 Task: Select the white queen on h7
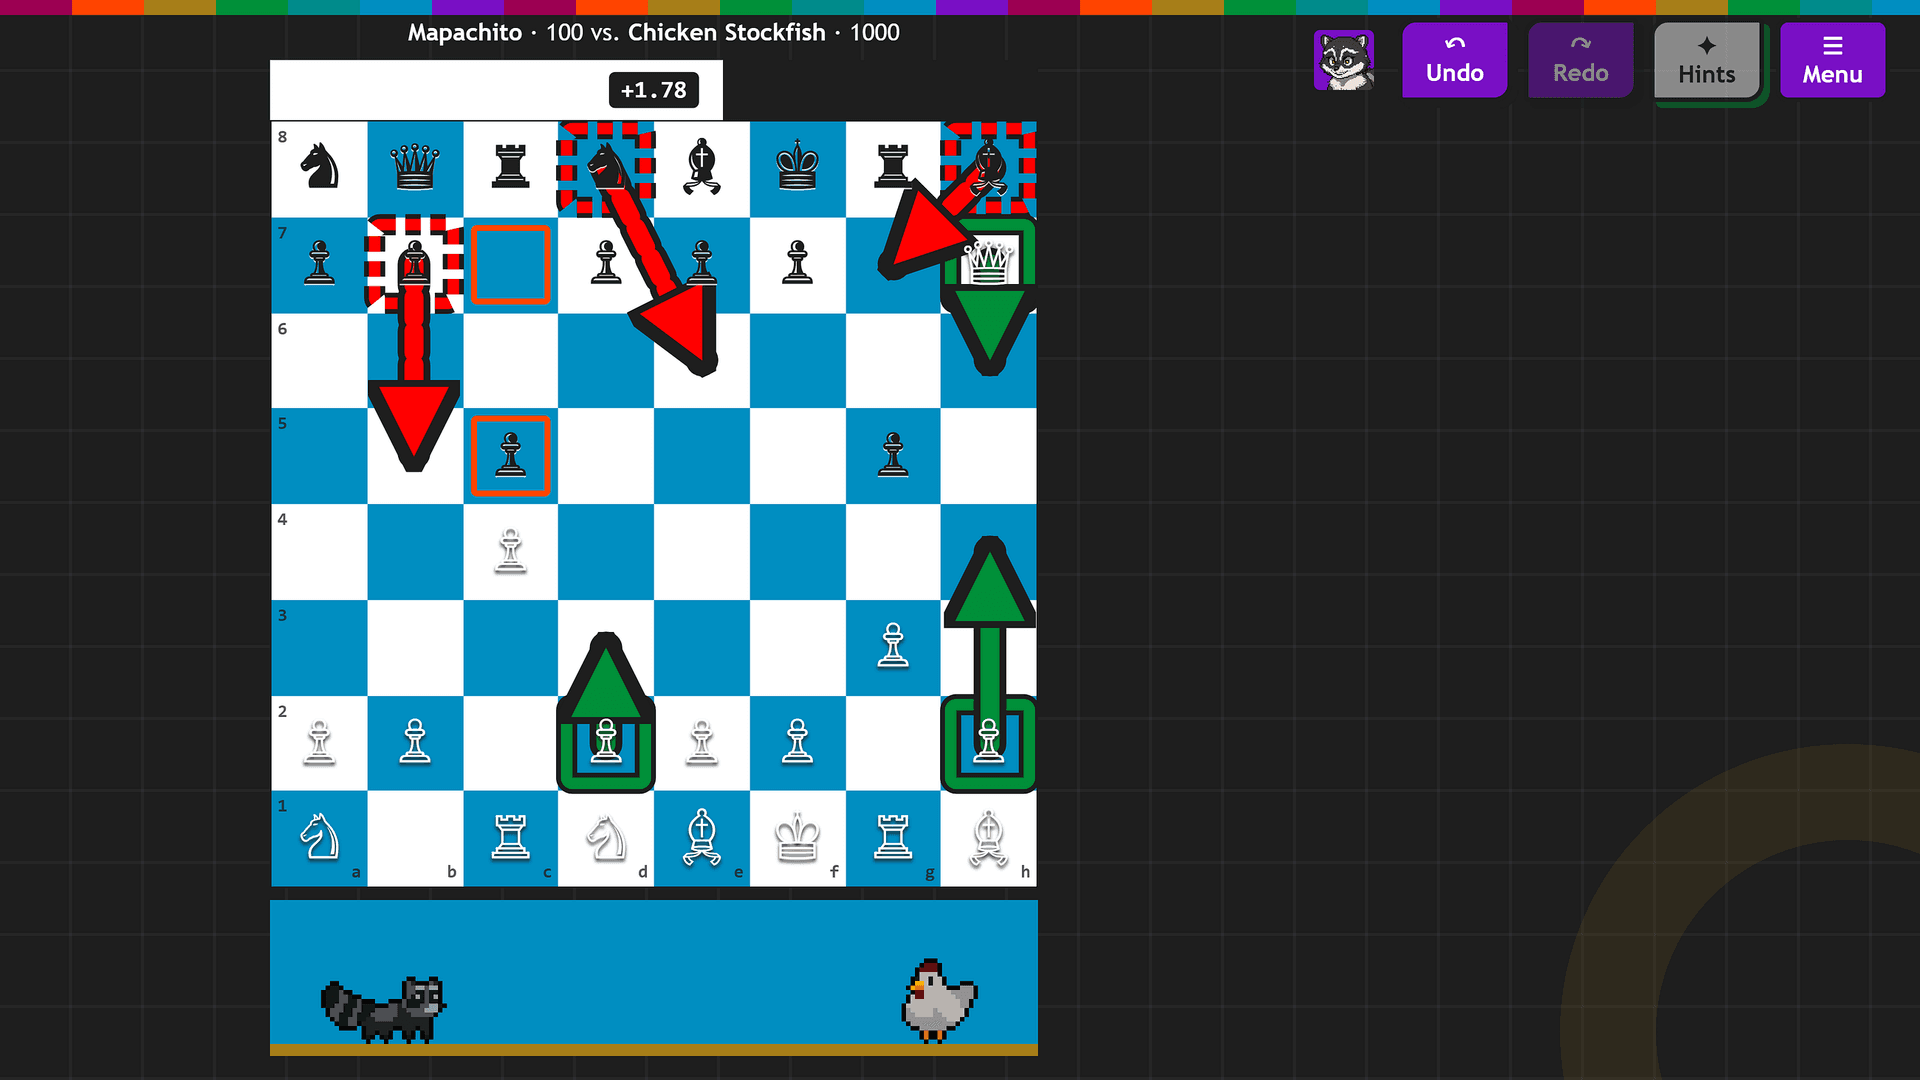click(x=988, y=264)
